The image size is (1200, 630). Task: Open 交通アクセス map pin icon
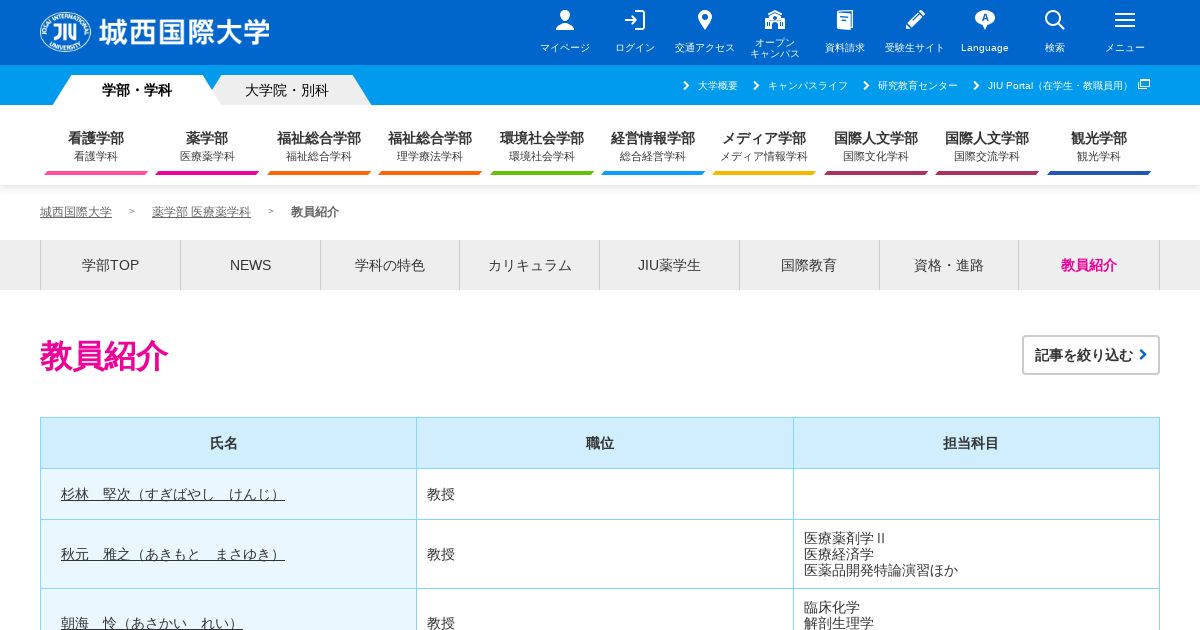(x=705, y=20)
